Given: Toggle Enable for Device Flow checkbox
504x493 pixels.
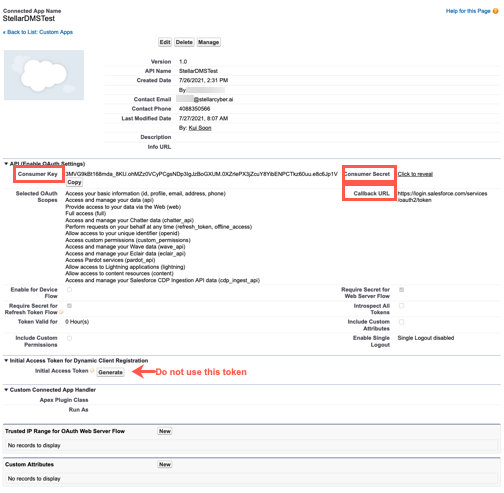Looking at the screenshot, I should pos(69,290).
